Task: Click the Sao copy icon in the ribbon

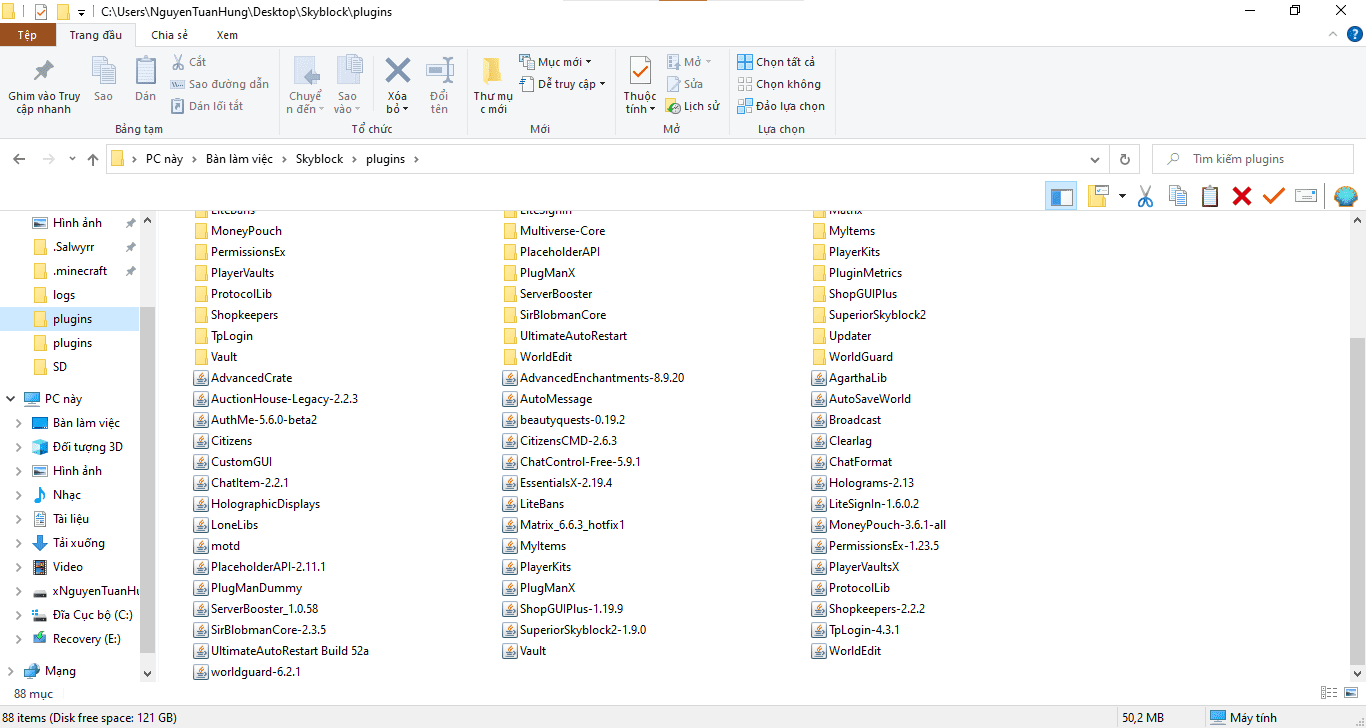Action: pos(103,71)
